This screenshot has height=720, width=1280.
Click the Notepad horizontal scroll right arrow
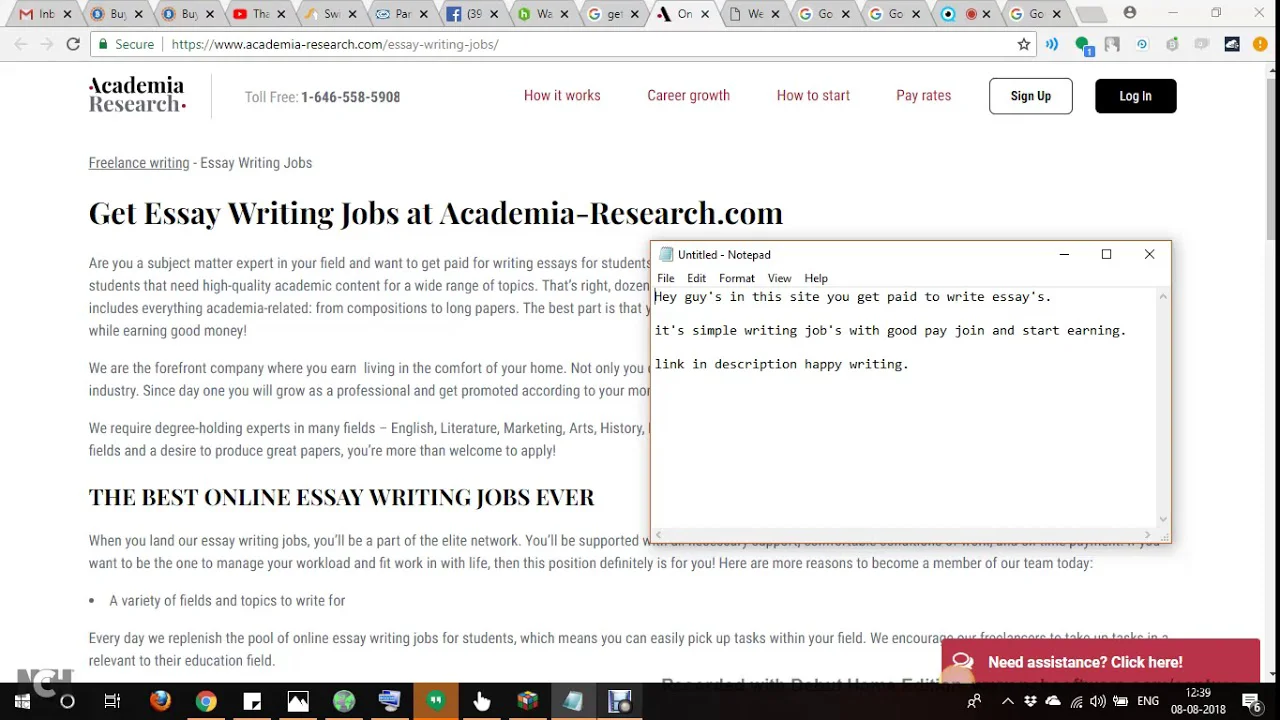(x=1147, y=535)
